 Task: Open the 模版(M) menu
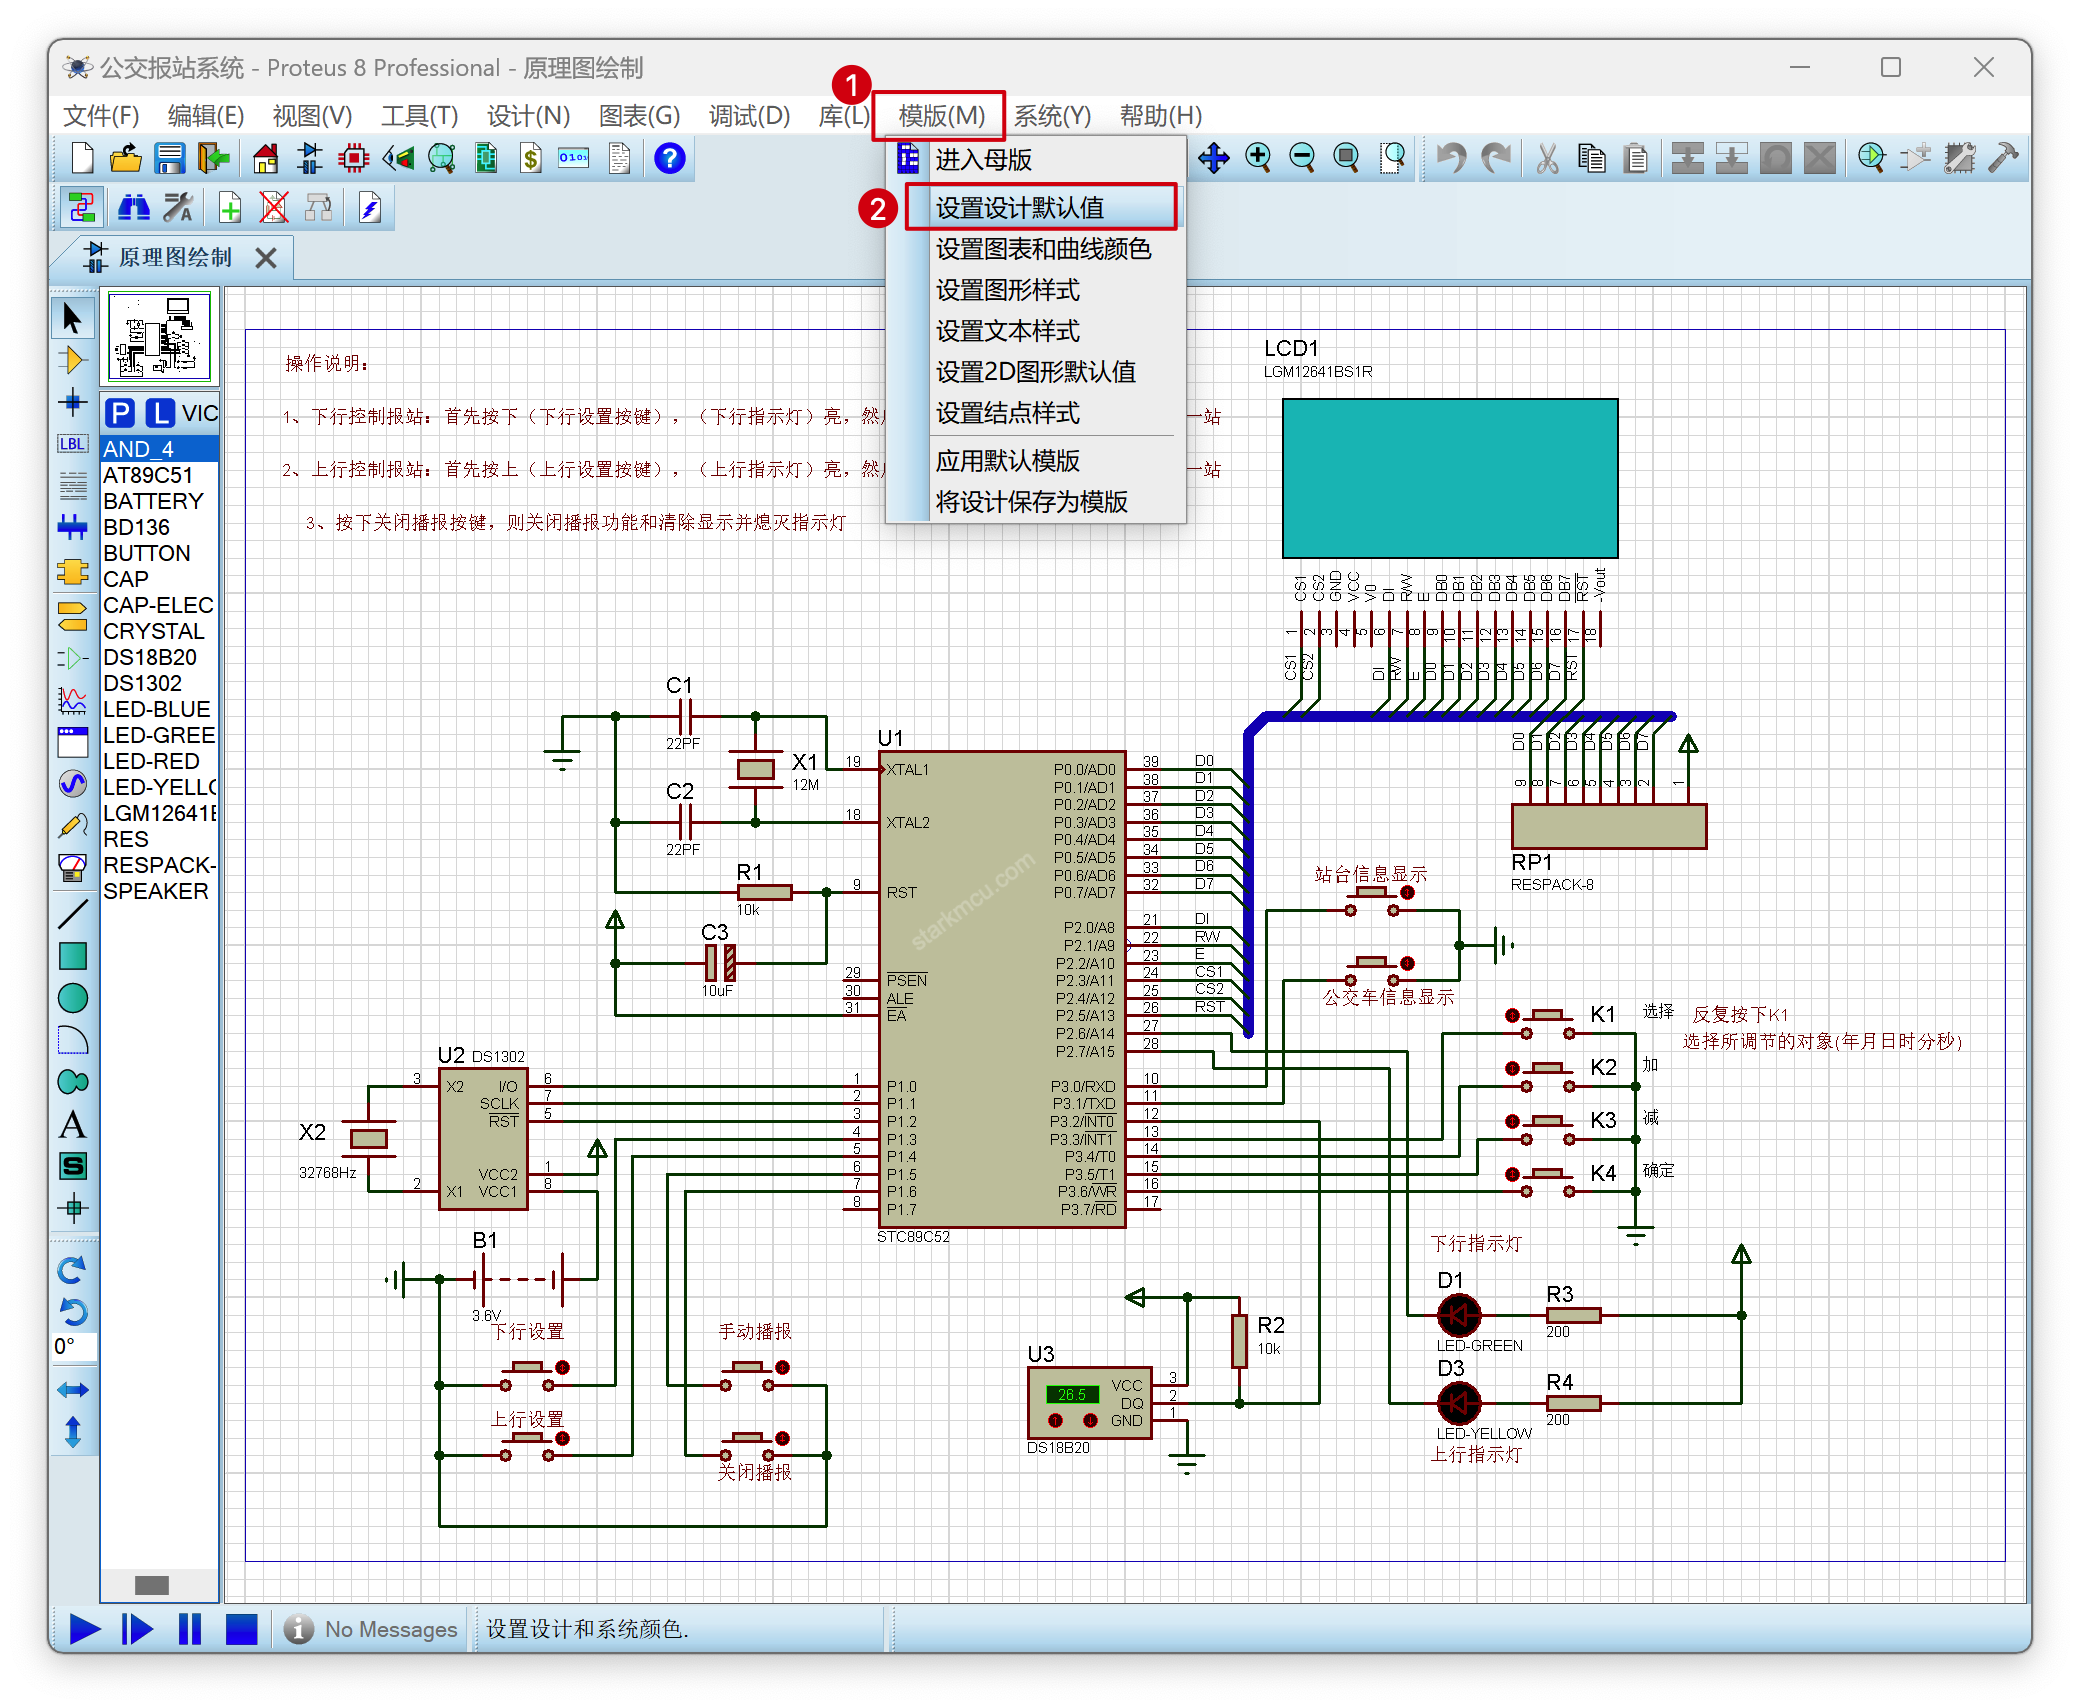tap(940, 116)
